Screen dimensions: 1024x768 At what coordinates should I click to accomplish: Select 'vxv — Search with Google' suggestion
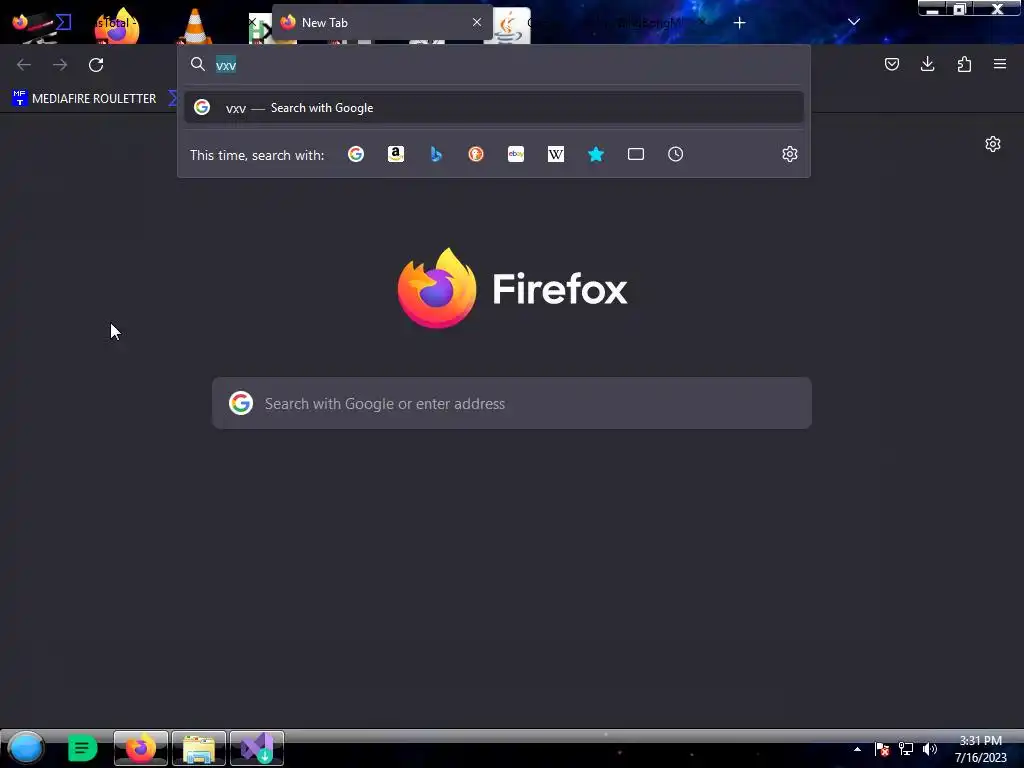(x=494, y=108)
